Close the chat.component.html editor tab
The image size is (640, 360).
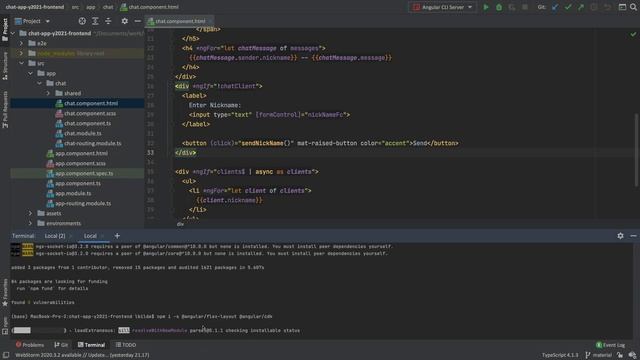click(x=210, y=21)
